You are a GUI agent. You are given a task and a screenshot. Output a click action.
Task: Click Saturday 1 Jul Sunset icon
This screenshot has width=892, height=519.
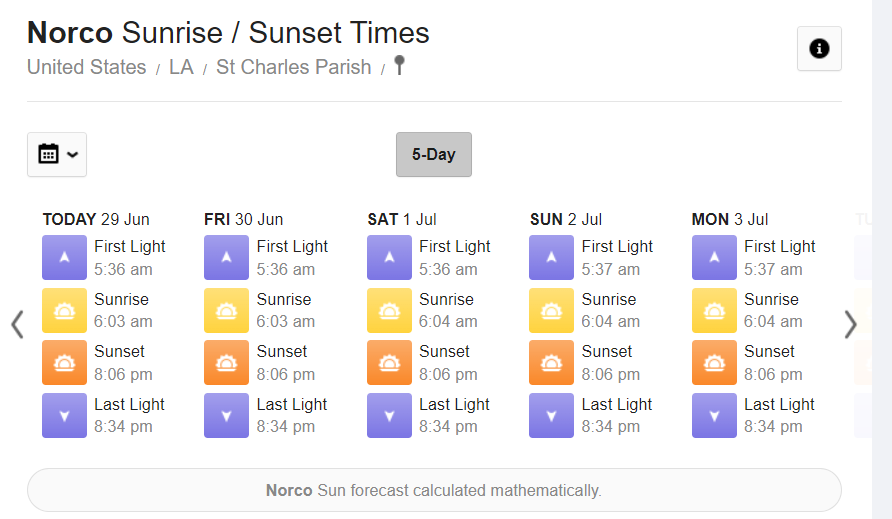389,363
